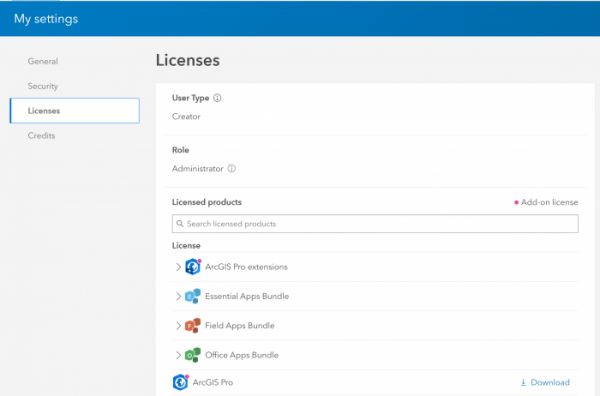Open the Credits settings tab

[41, 136]
